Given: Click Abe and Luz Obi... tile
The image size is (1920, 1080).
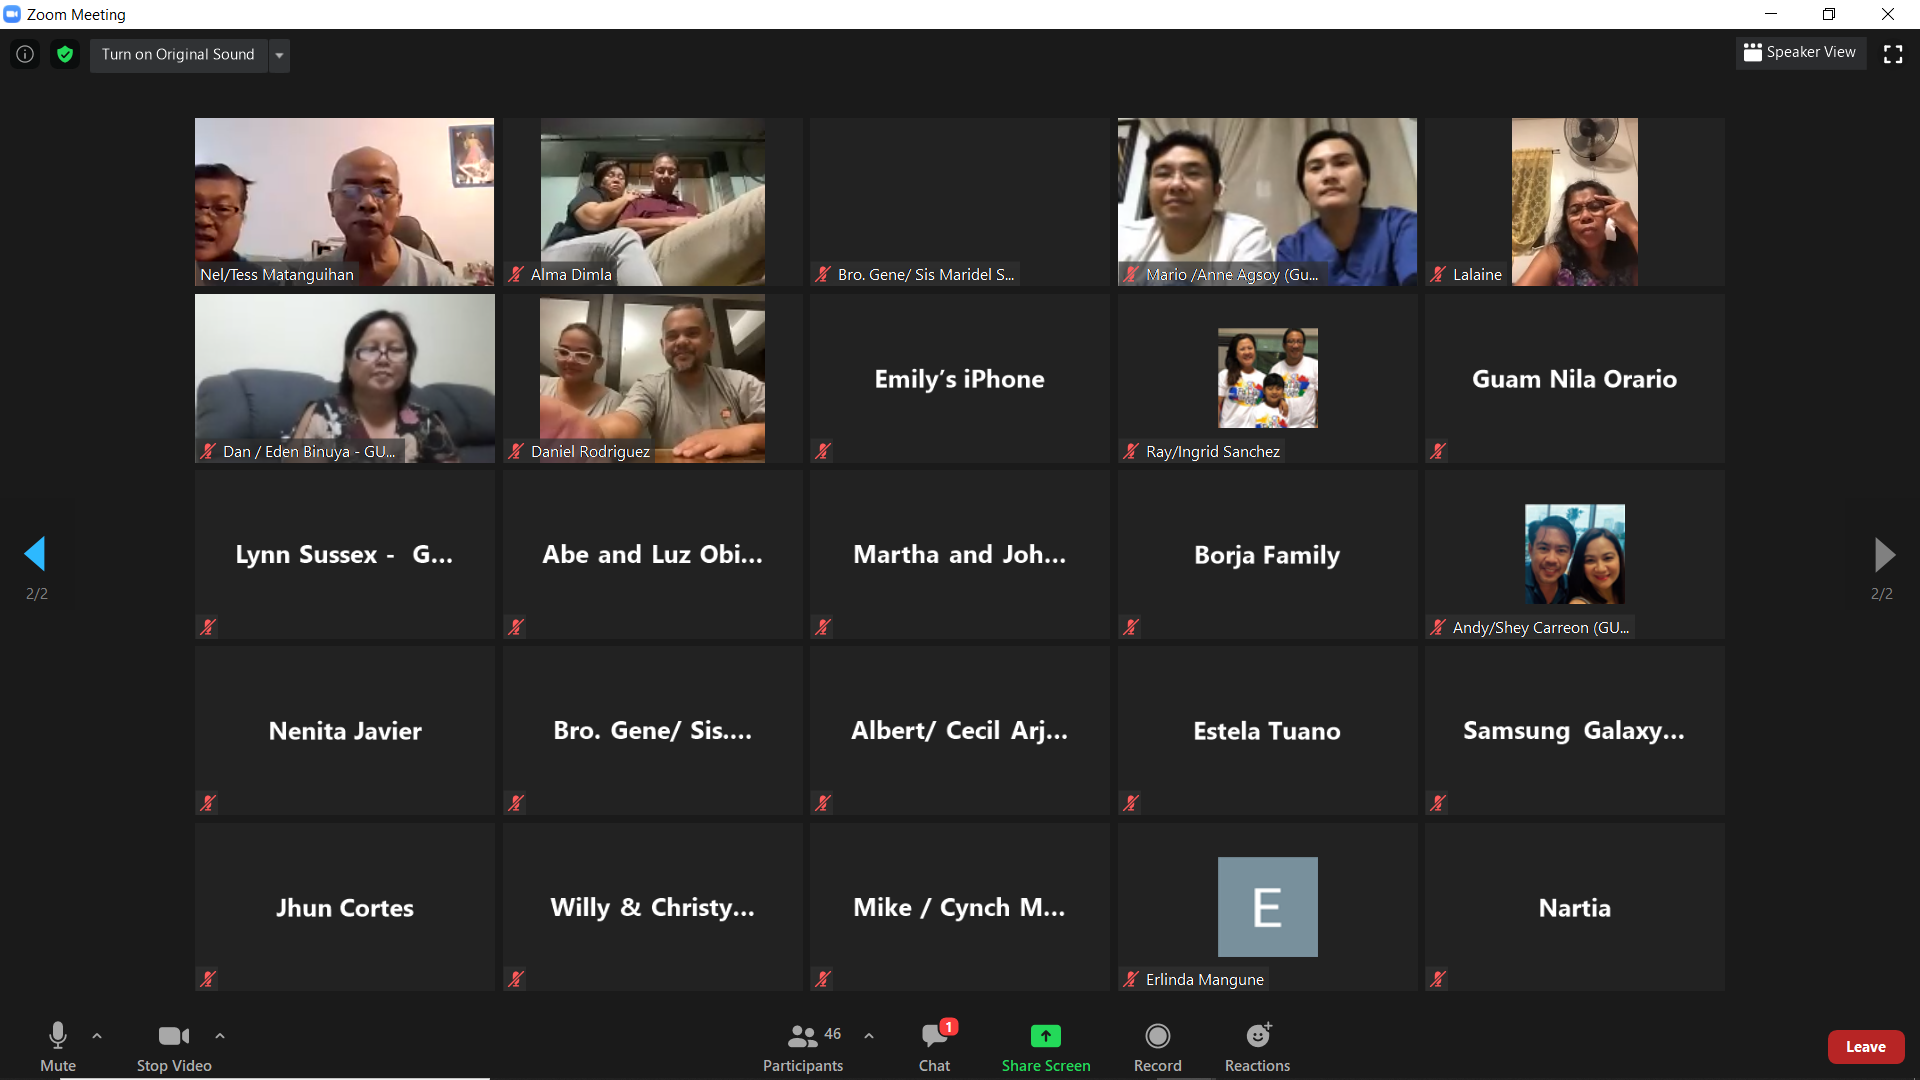Looking at the screenshot, I should point(652,554).
